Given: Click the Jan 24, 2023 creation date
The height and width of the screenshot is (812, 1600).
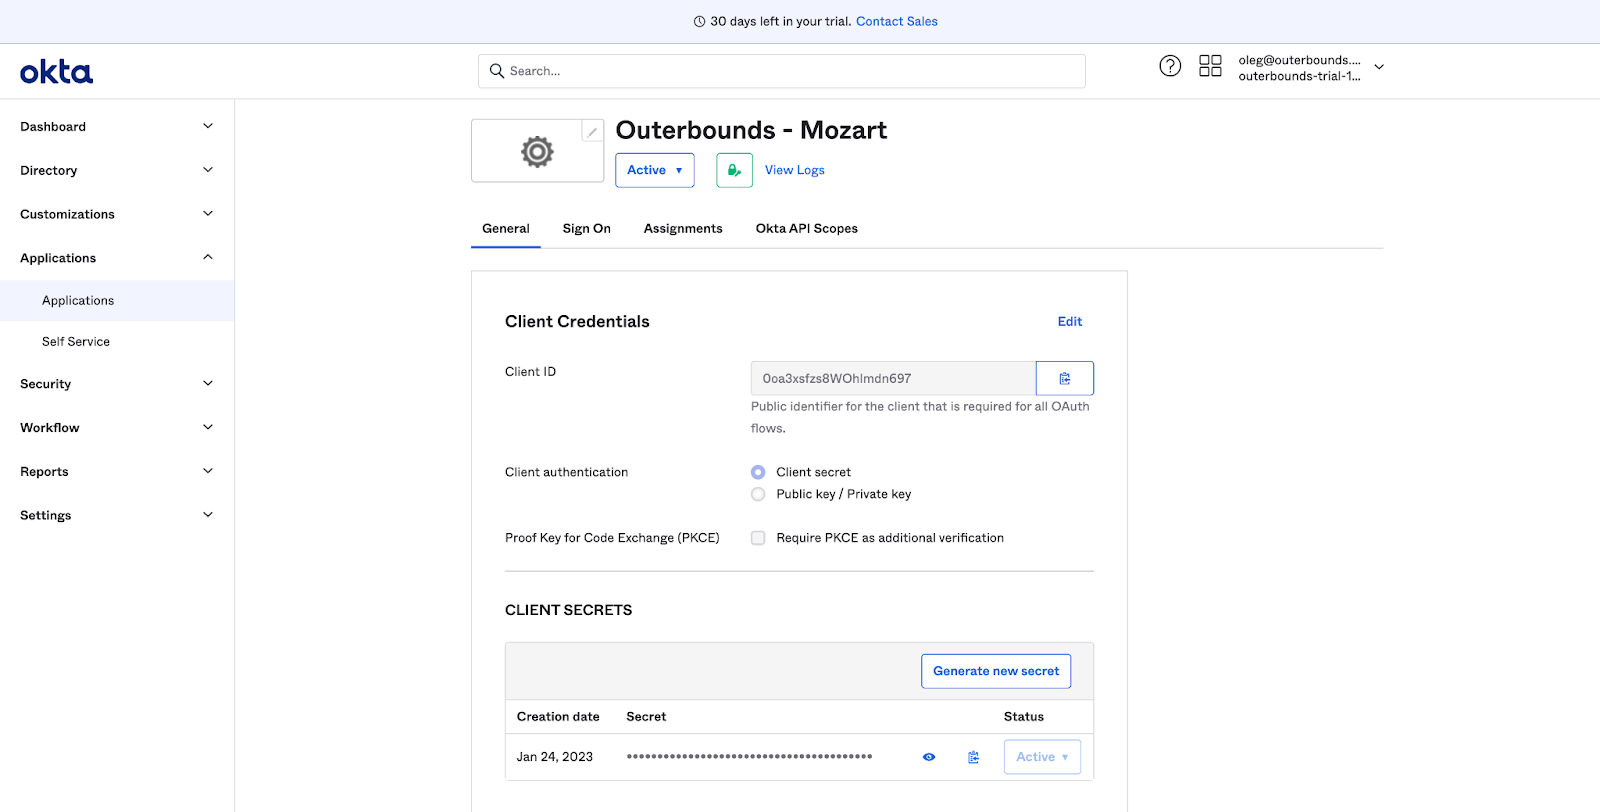Looking at the screenshot, I should tap(555, 757).
